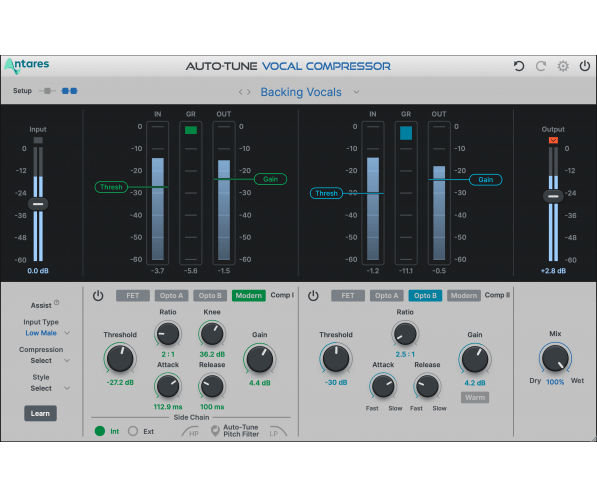Enable the Warm button on Comp II
597x497 pixels.
[x=475, y=397]
